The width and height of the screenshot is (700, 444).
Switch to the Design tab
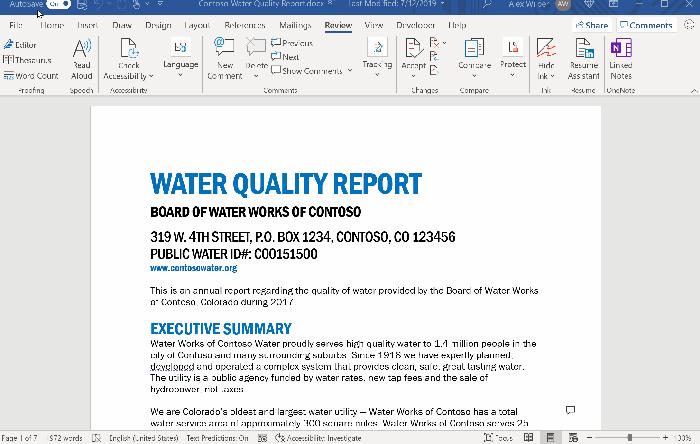158,25
